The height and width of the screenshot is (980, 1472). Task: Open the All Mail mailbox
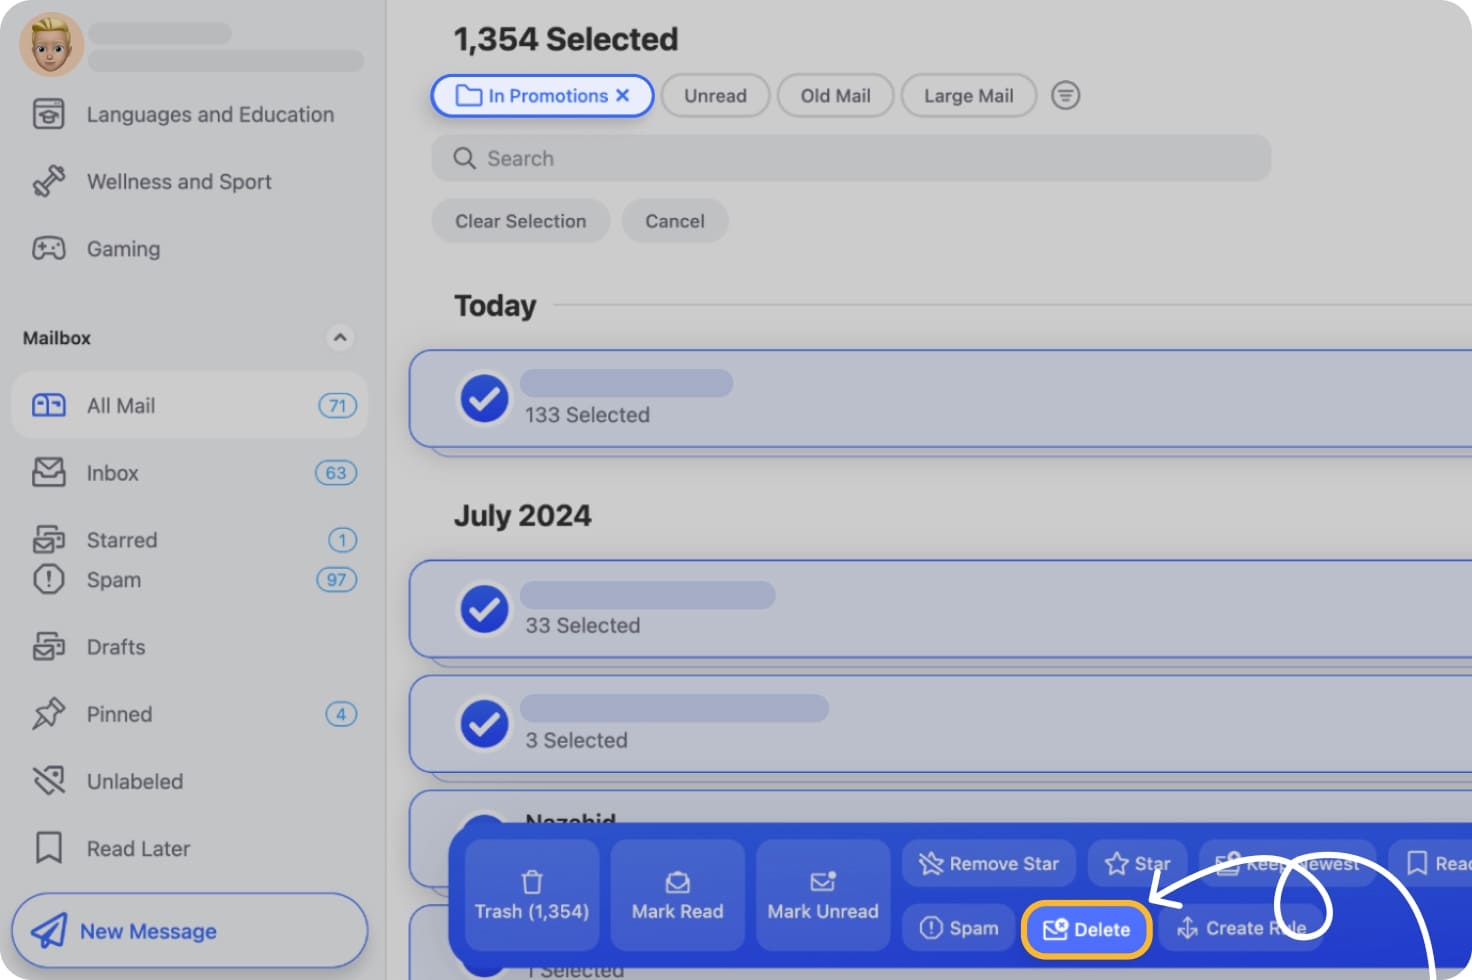coord(120,405)
